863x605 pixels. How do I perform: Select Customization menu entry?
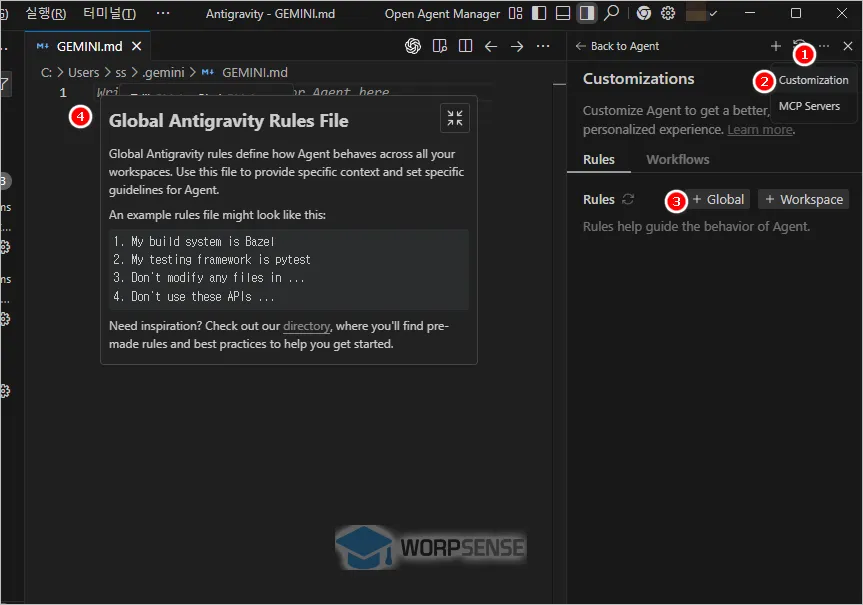813,80
